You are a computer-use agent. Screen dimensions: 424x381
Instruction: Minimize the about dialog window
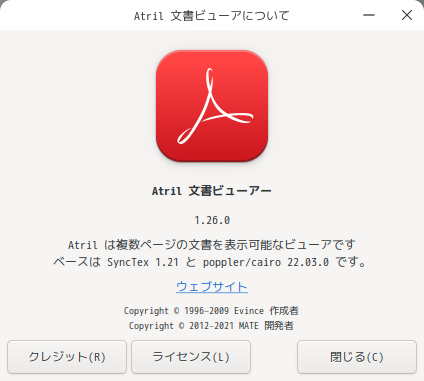(369, 15)
